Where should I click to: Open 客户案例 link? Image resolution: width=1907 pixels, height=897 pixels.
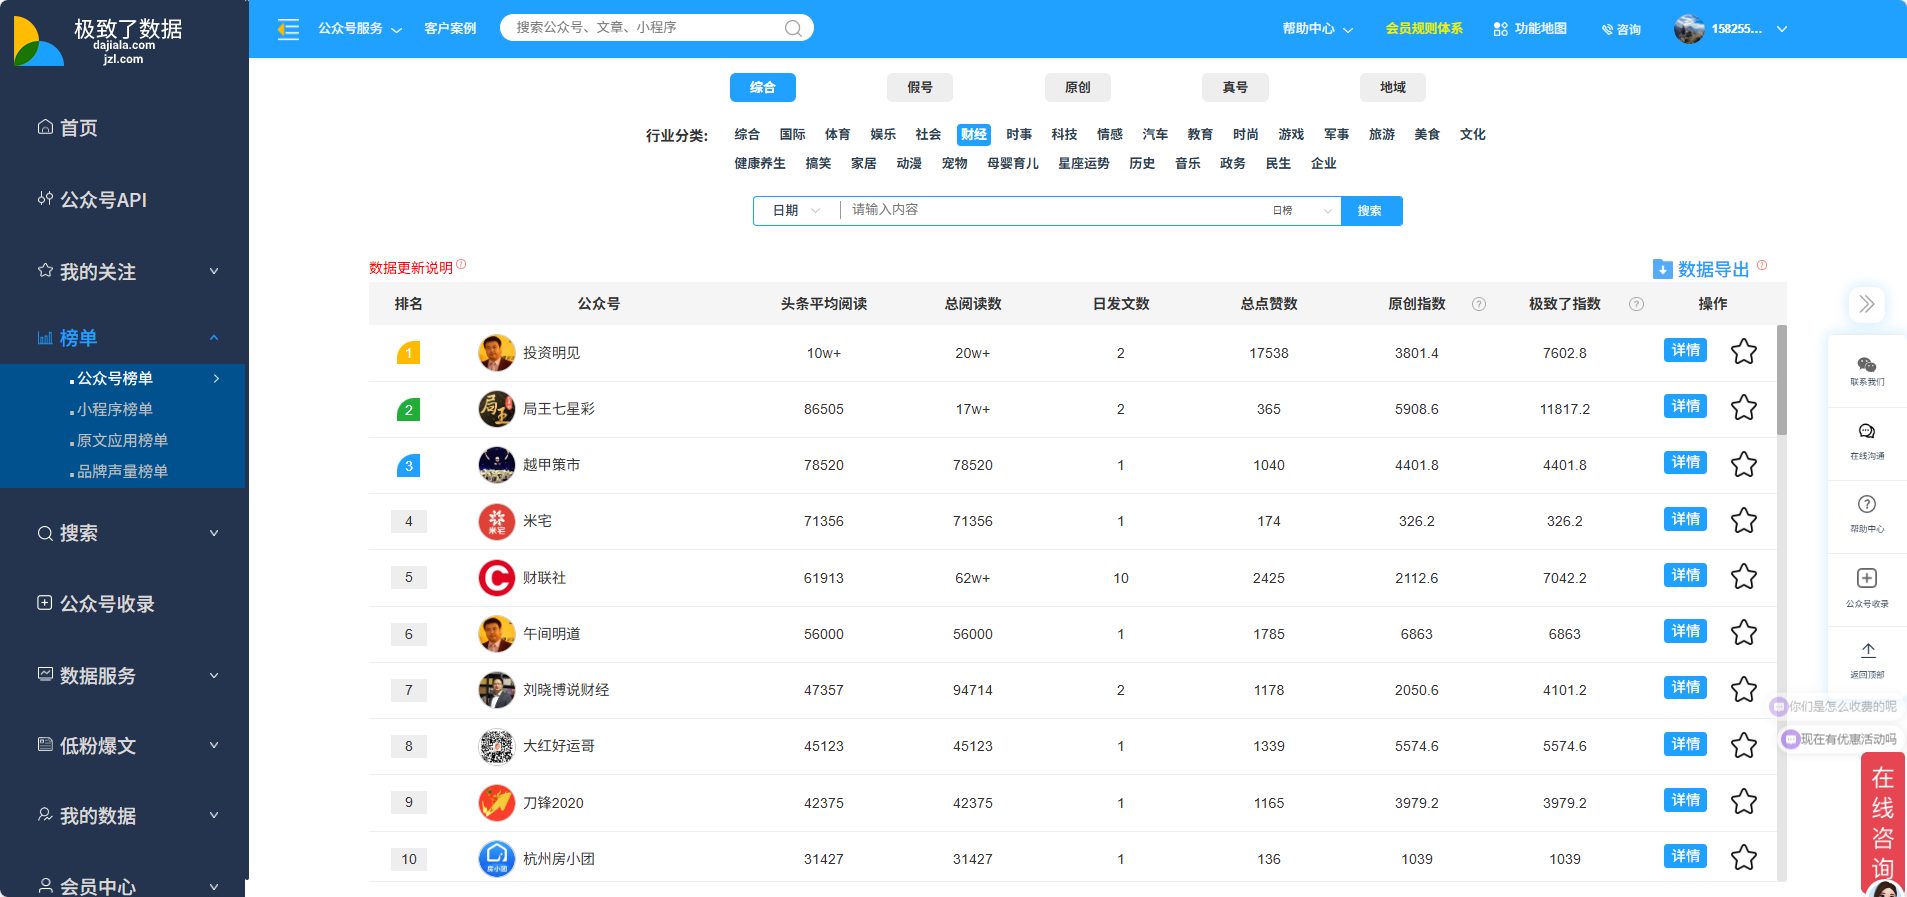coord(450,29)
